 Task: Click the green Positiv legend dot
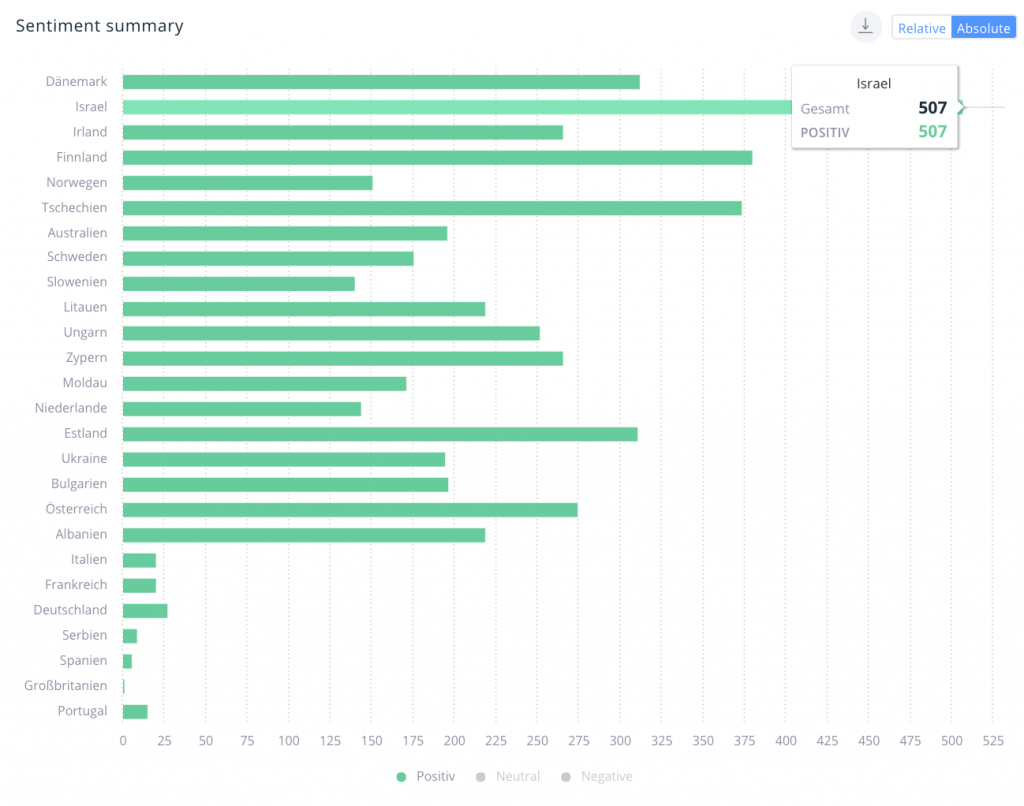(x=401, y=777)
